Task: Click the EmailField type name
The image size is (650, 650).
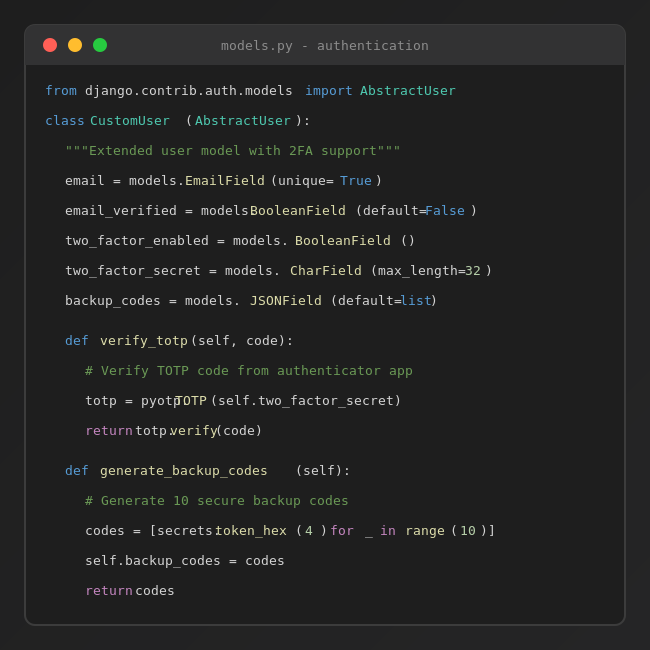Action: tap(225, 181)
